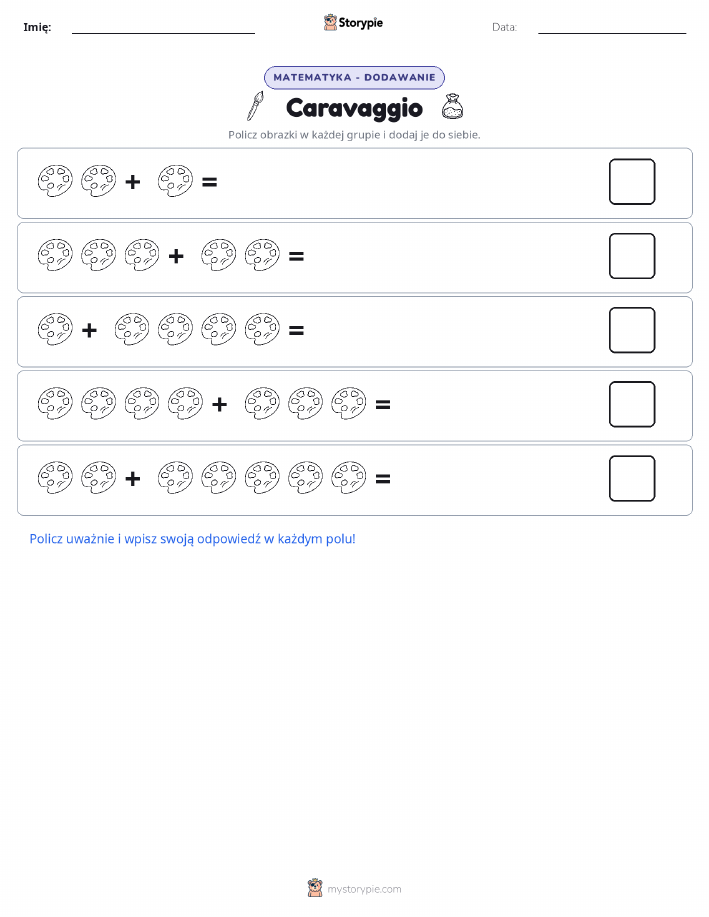Click the bear icon next to mystorypie.com

click(x=315, y=888)
